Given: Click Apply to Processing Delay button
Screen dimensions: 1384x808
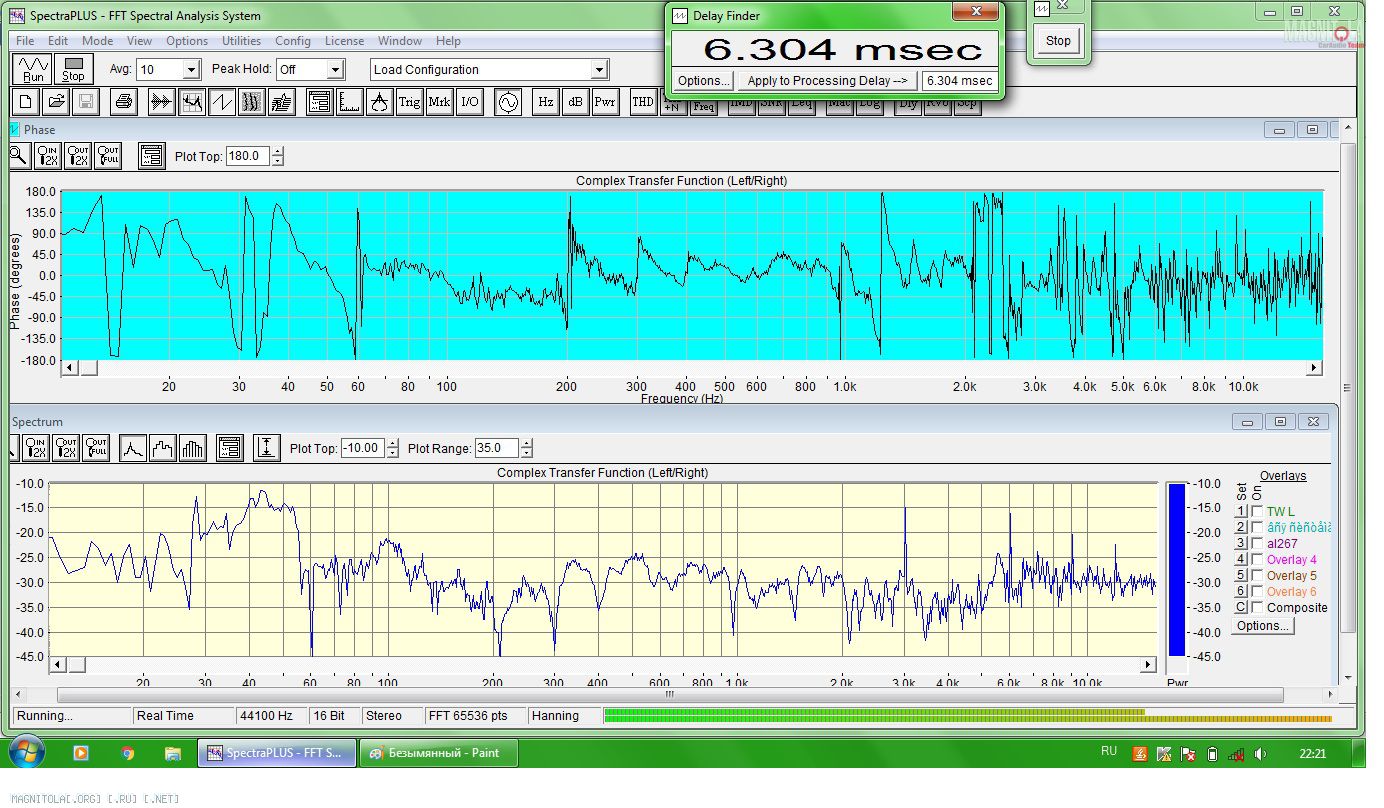Looking at the screenshot, I should click(827, 81).
